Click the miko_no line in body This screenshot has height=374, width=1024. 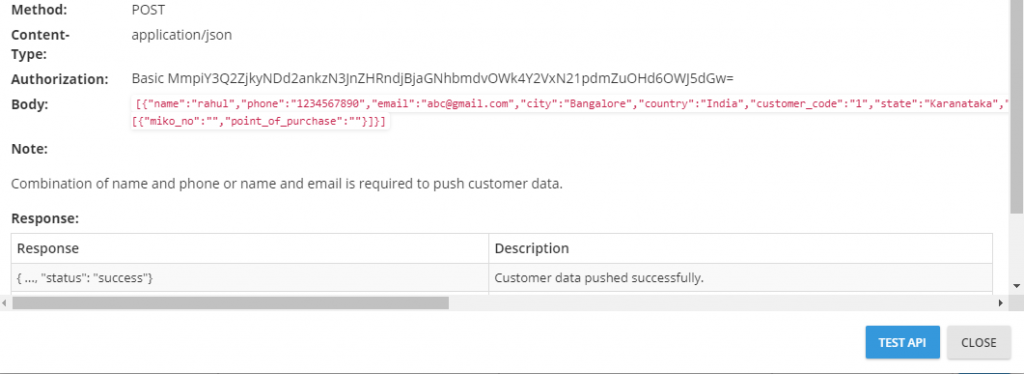(259, 122)
